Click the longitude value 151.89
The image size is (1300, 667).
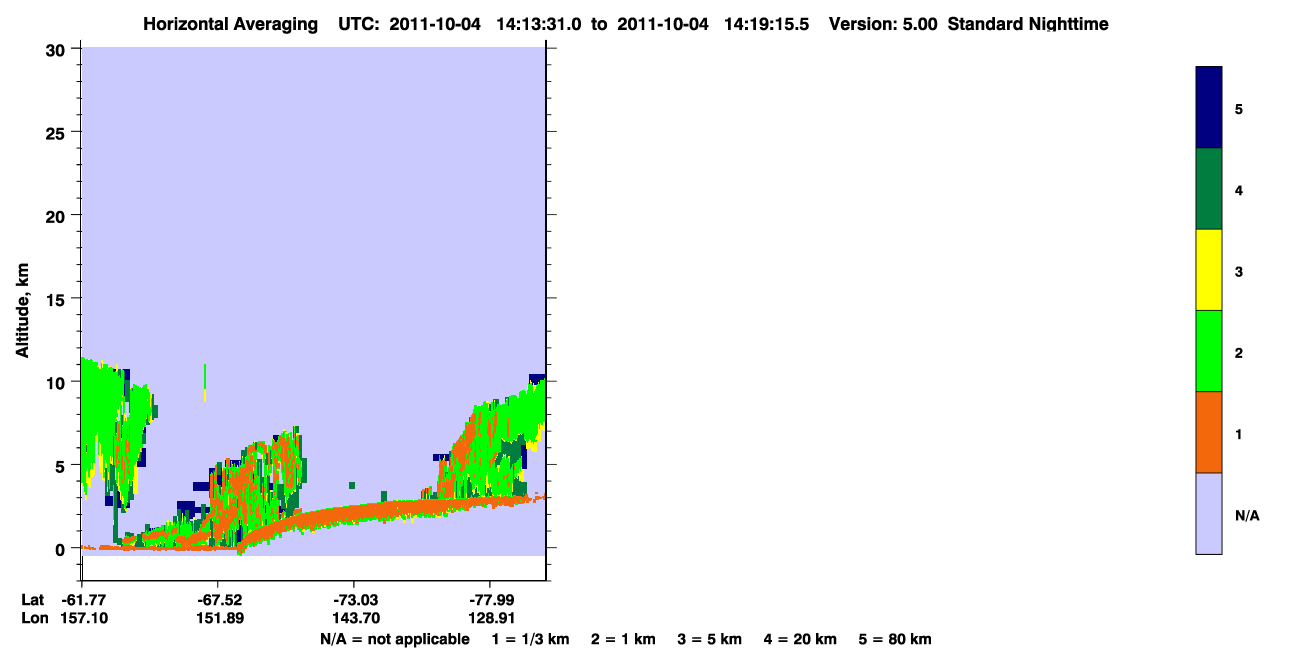click(x=218, y=619)
